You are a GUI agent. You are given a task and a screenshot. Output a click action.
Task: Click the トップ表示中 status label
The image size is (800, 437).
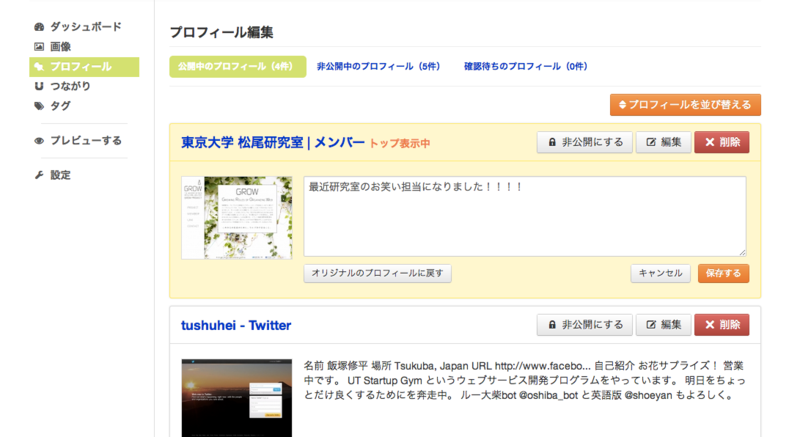(399, 144)
